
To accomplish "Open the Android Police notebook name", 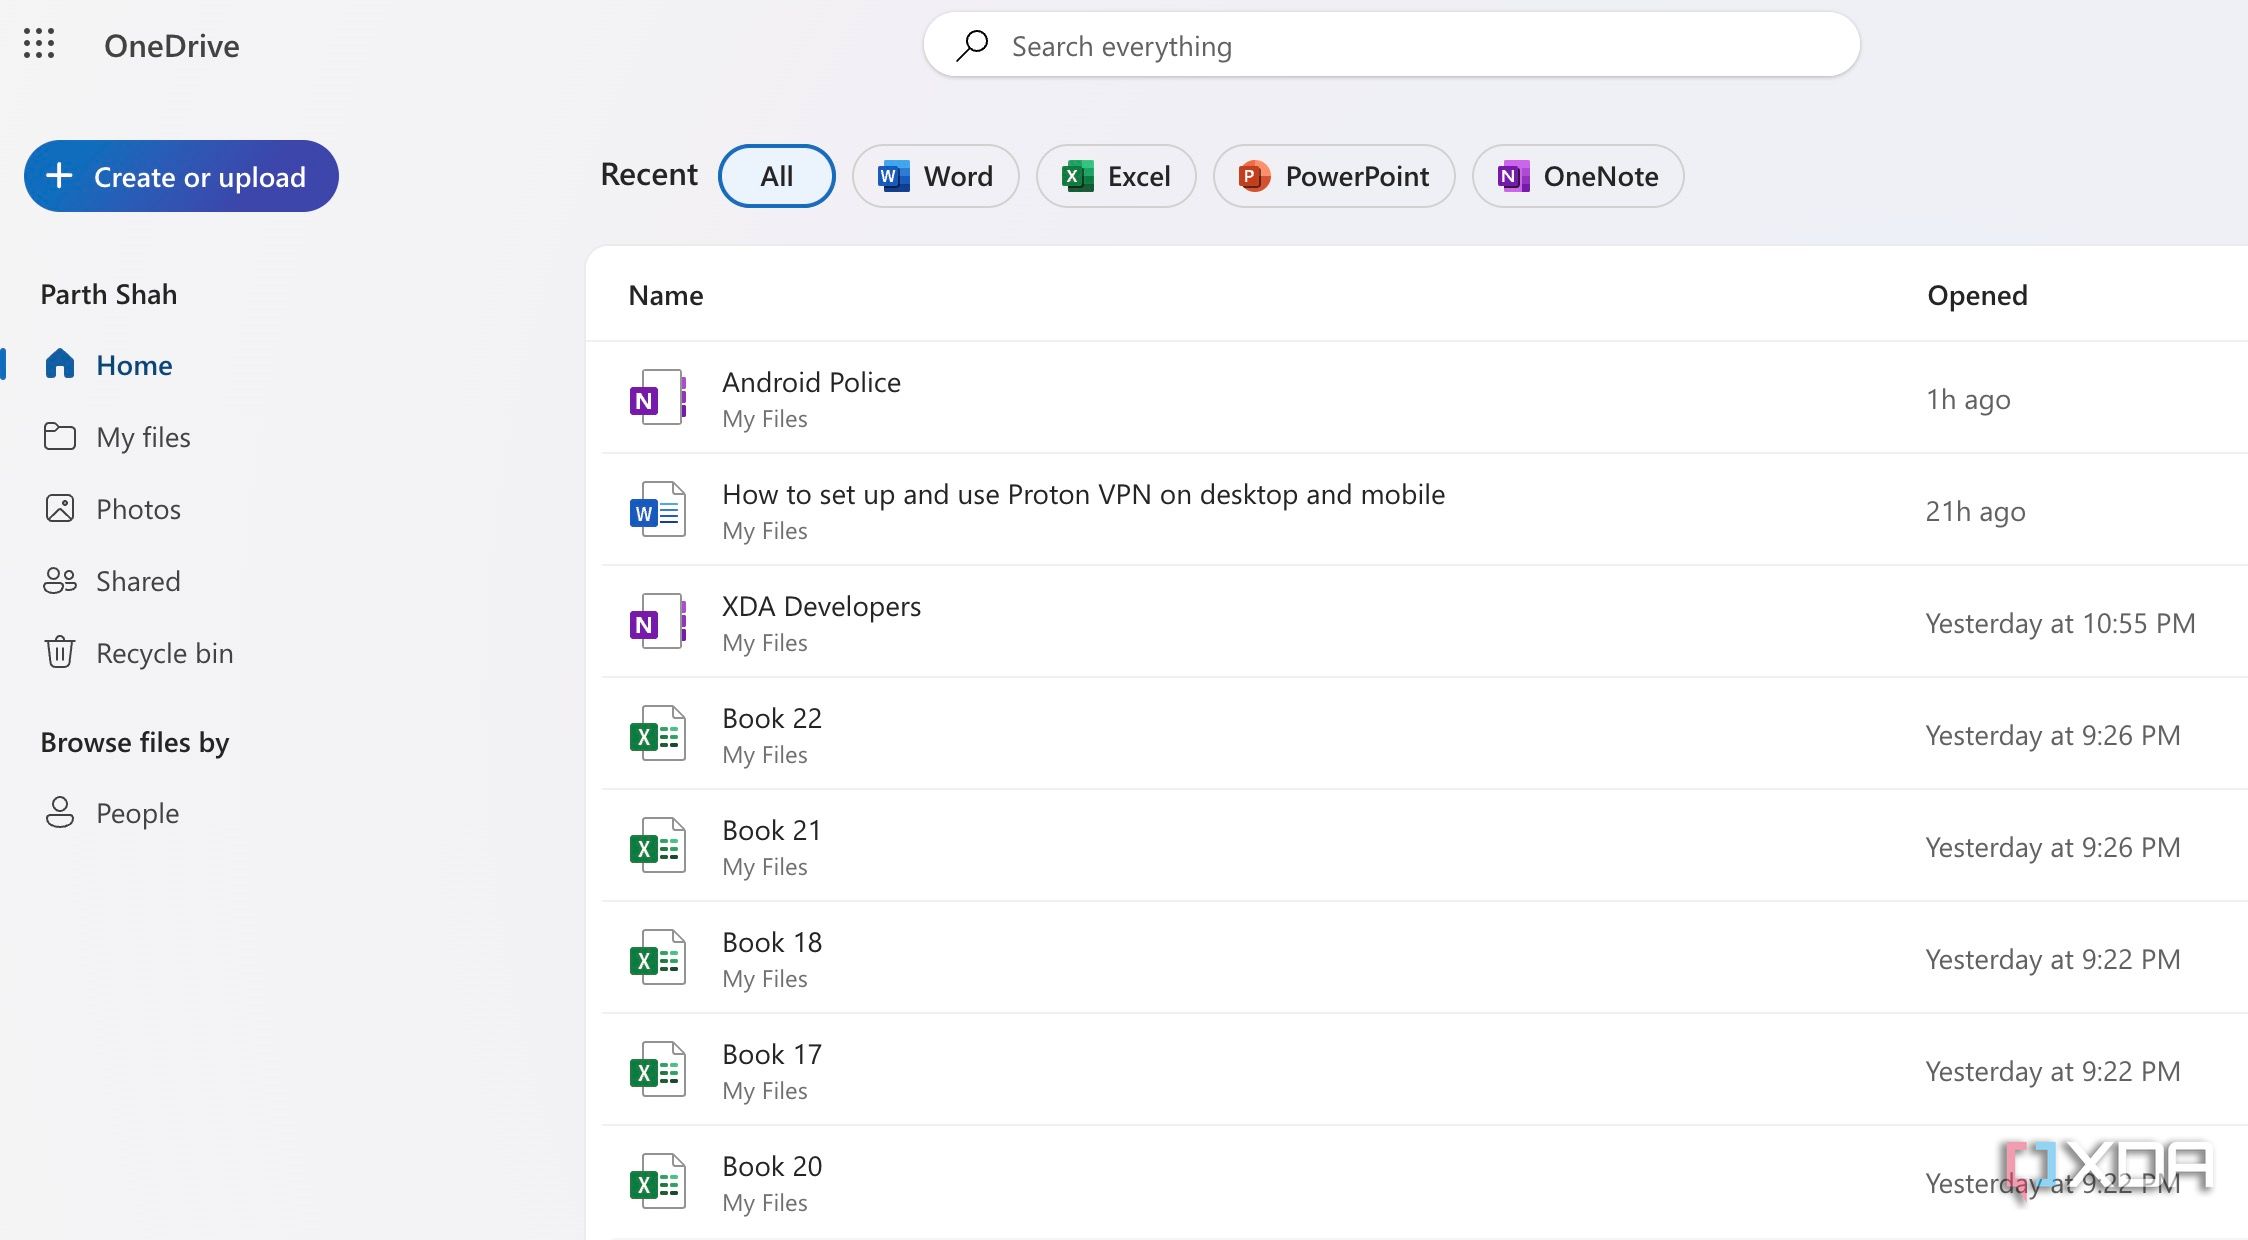I will [811, 382].
